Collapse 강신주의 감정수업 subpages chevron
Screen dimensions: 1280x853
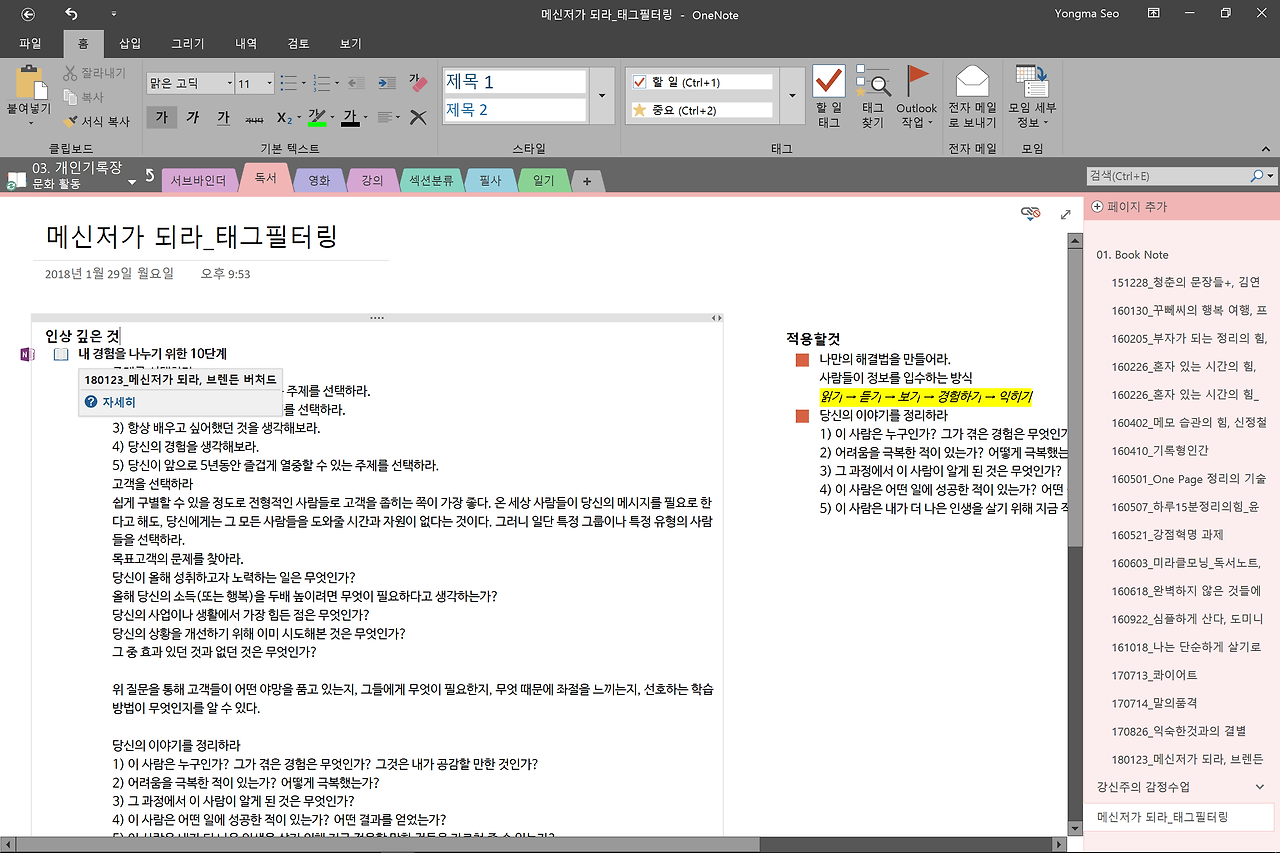[x=1260, y=787]
